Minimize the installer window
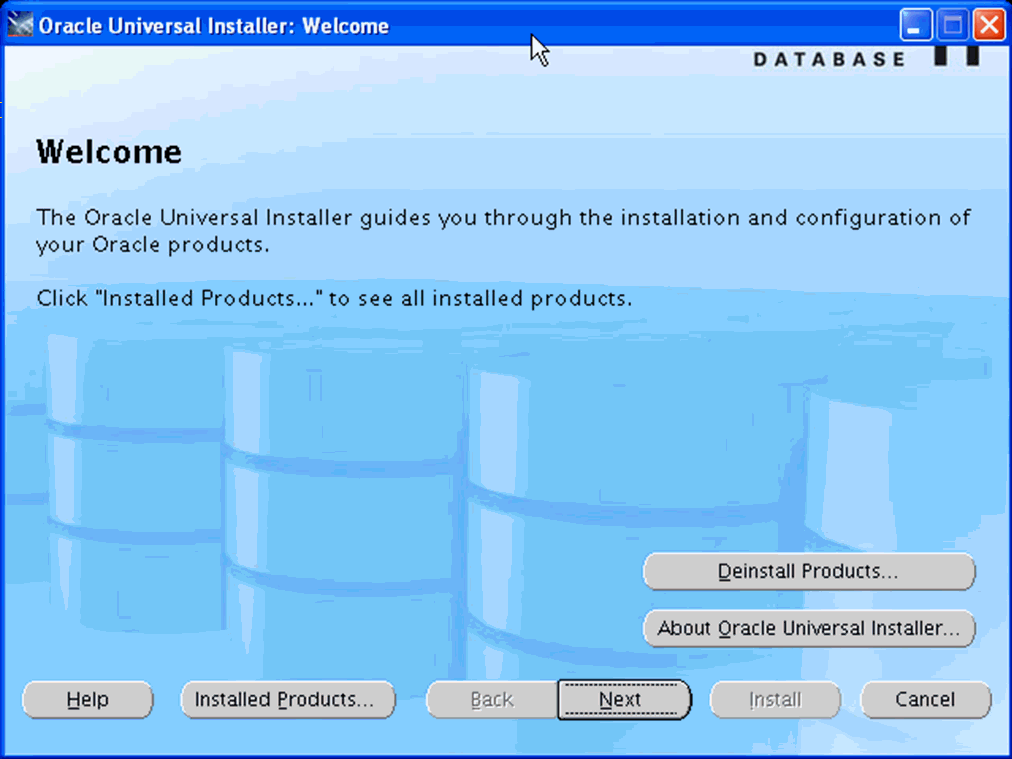The height and width of the screenshot is (759, 1012). [x=915, y=25]
